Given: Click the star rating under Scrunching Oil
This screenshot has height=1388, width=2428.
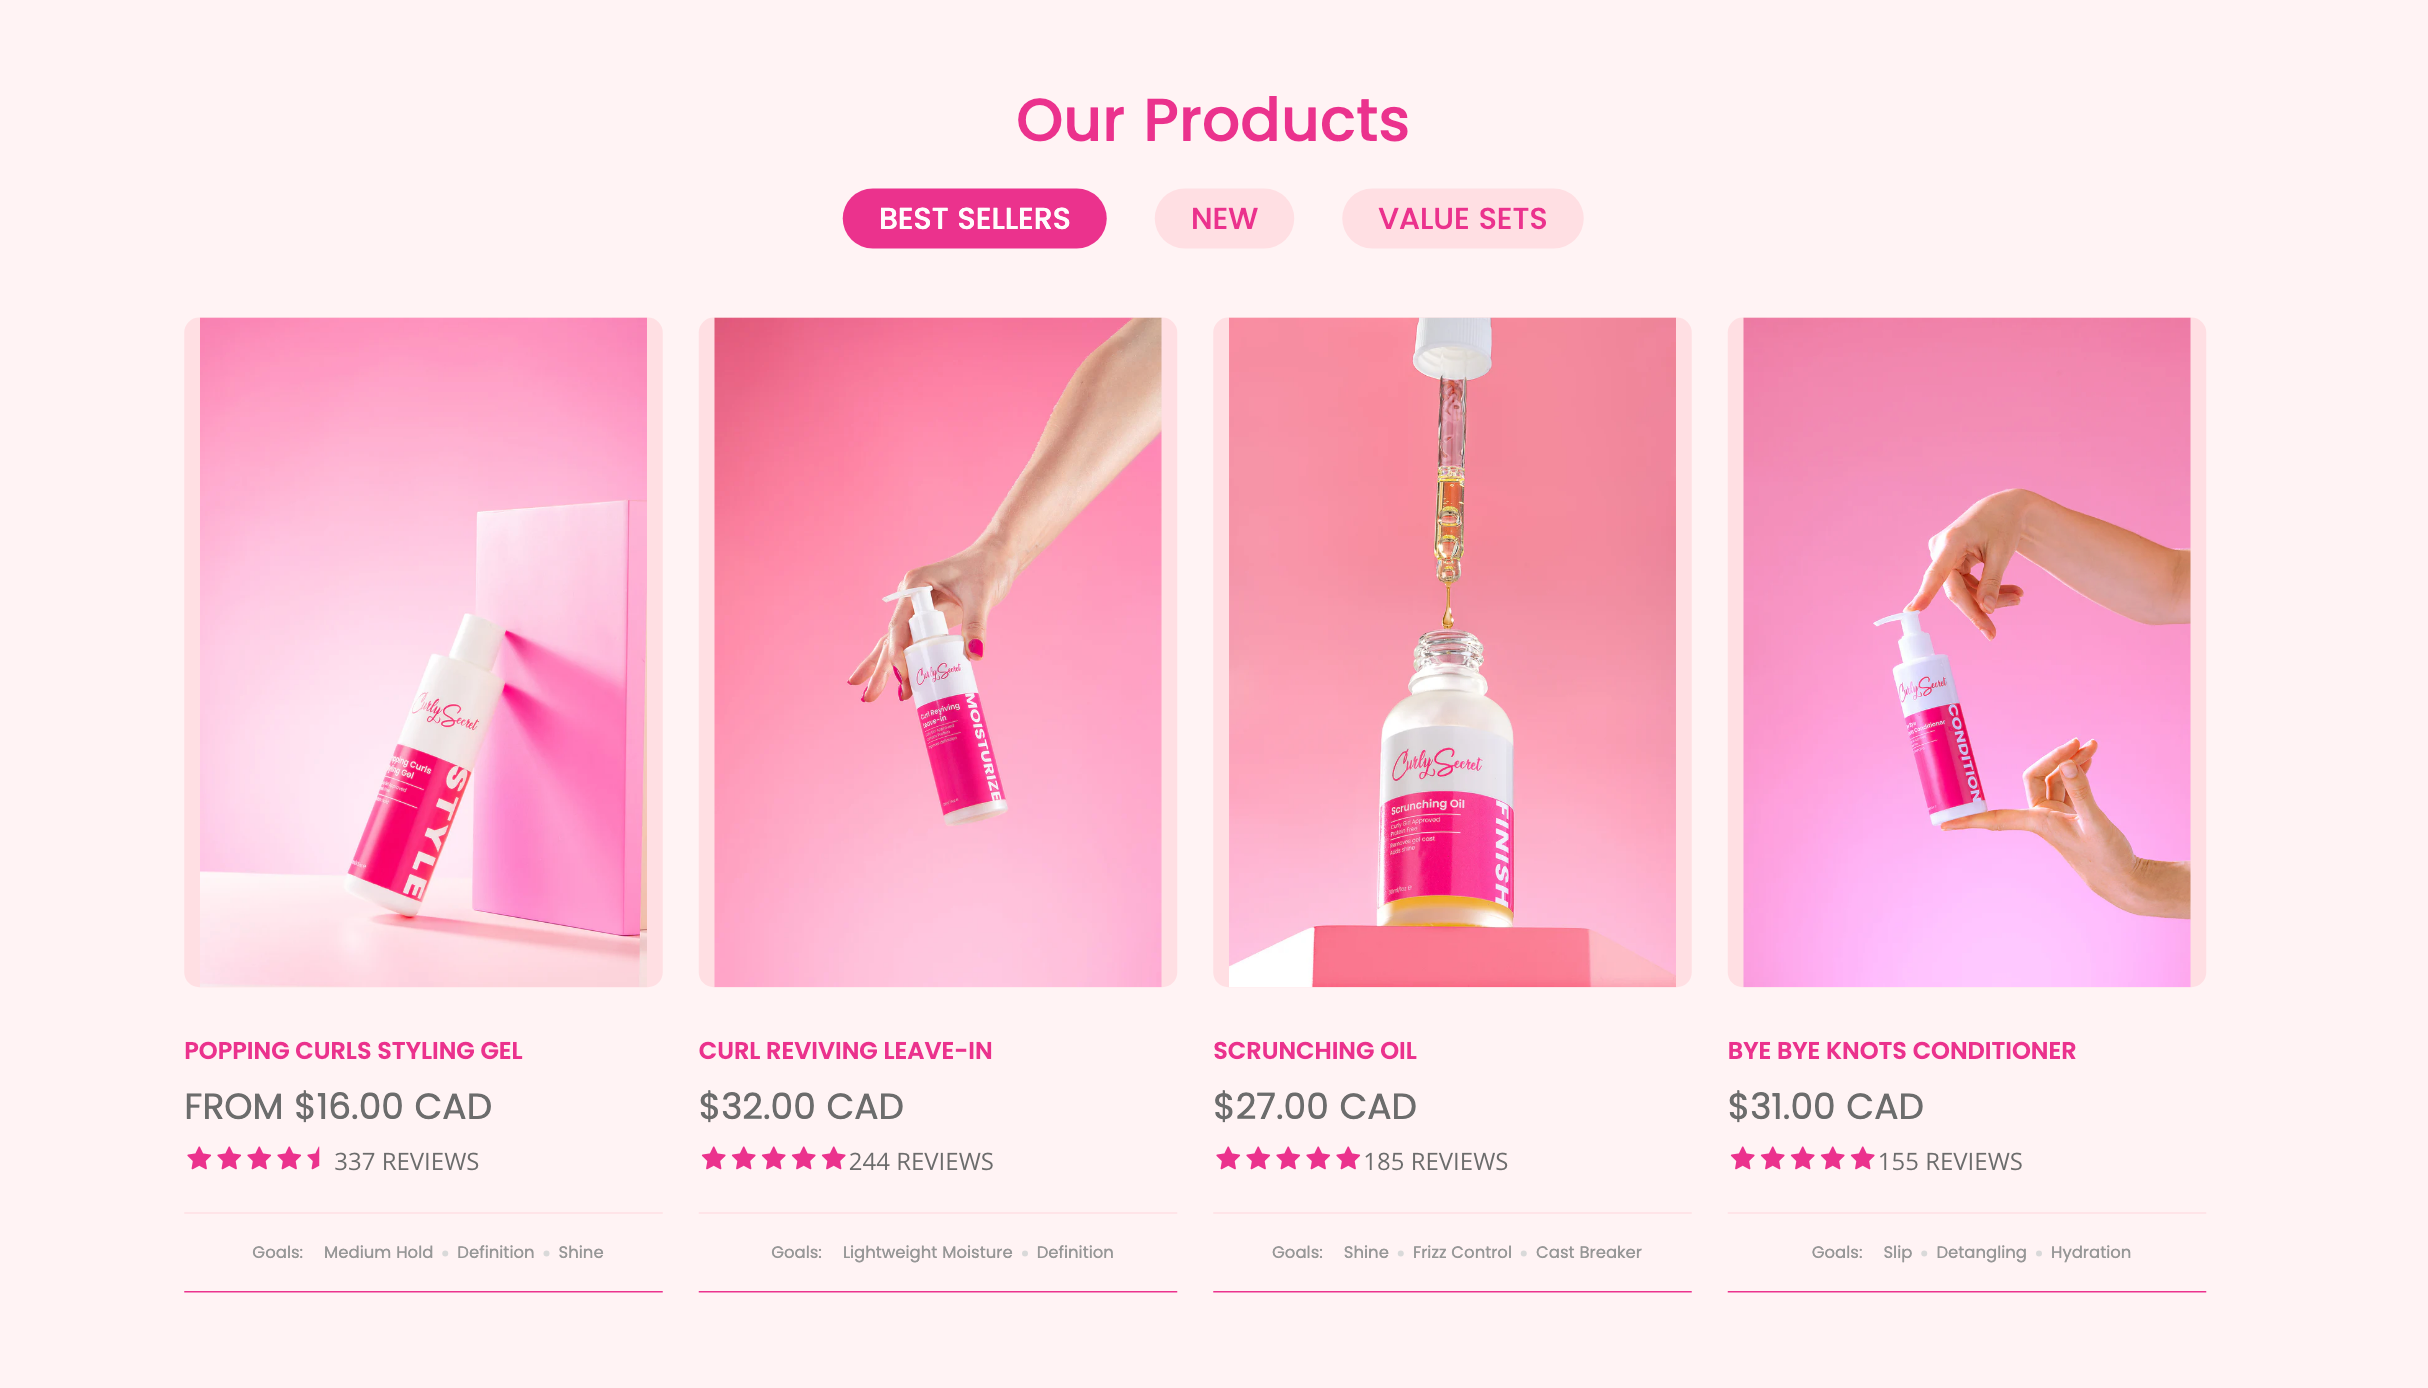Looking at the screenshot, I should [1288, 1159].
